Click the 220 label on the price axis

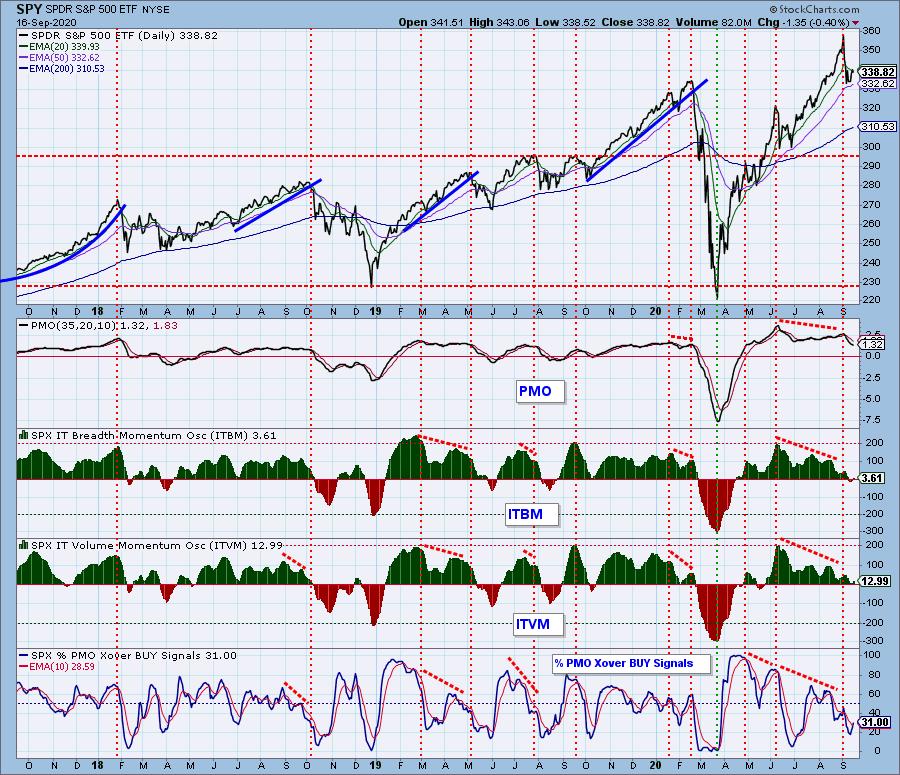tap(871, 300)
